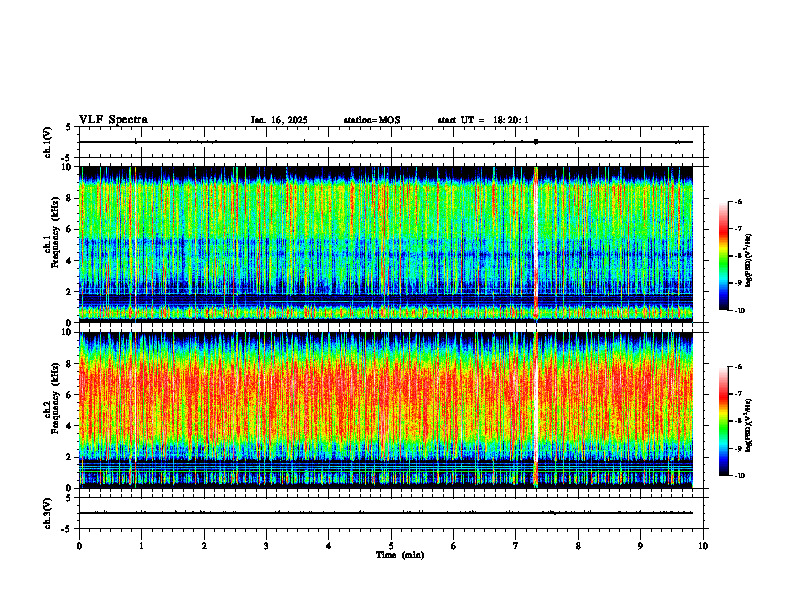Click the "ch.1(V)" waveform axis label

click(x=47, y=142)
